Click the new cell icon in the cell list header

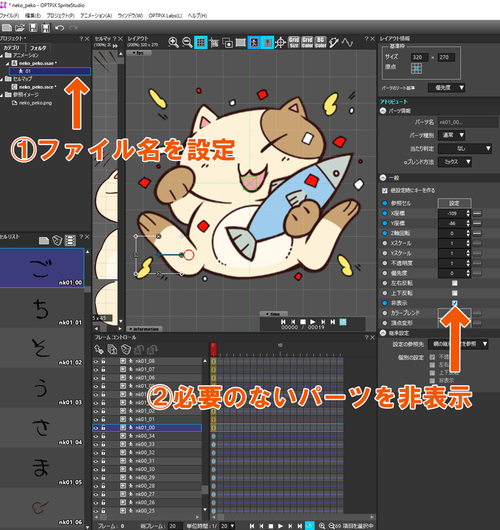click(x=44, y=240)
